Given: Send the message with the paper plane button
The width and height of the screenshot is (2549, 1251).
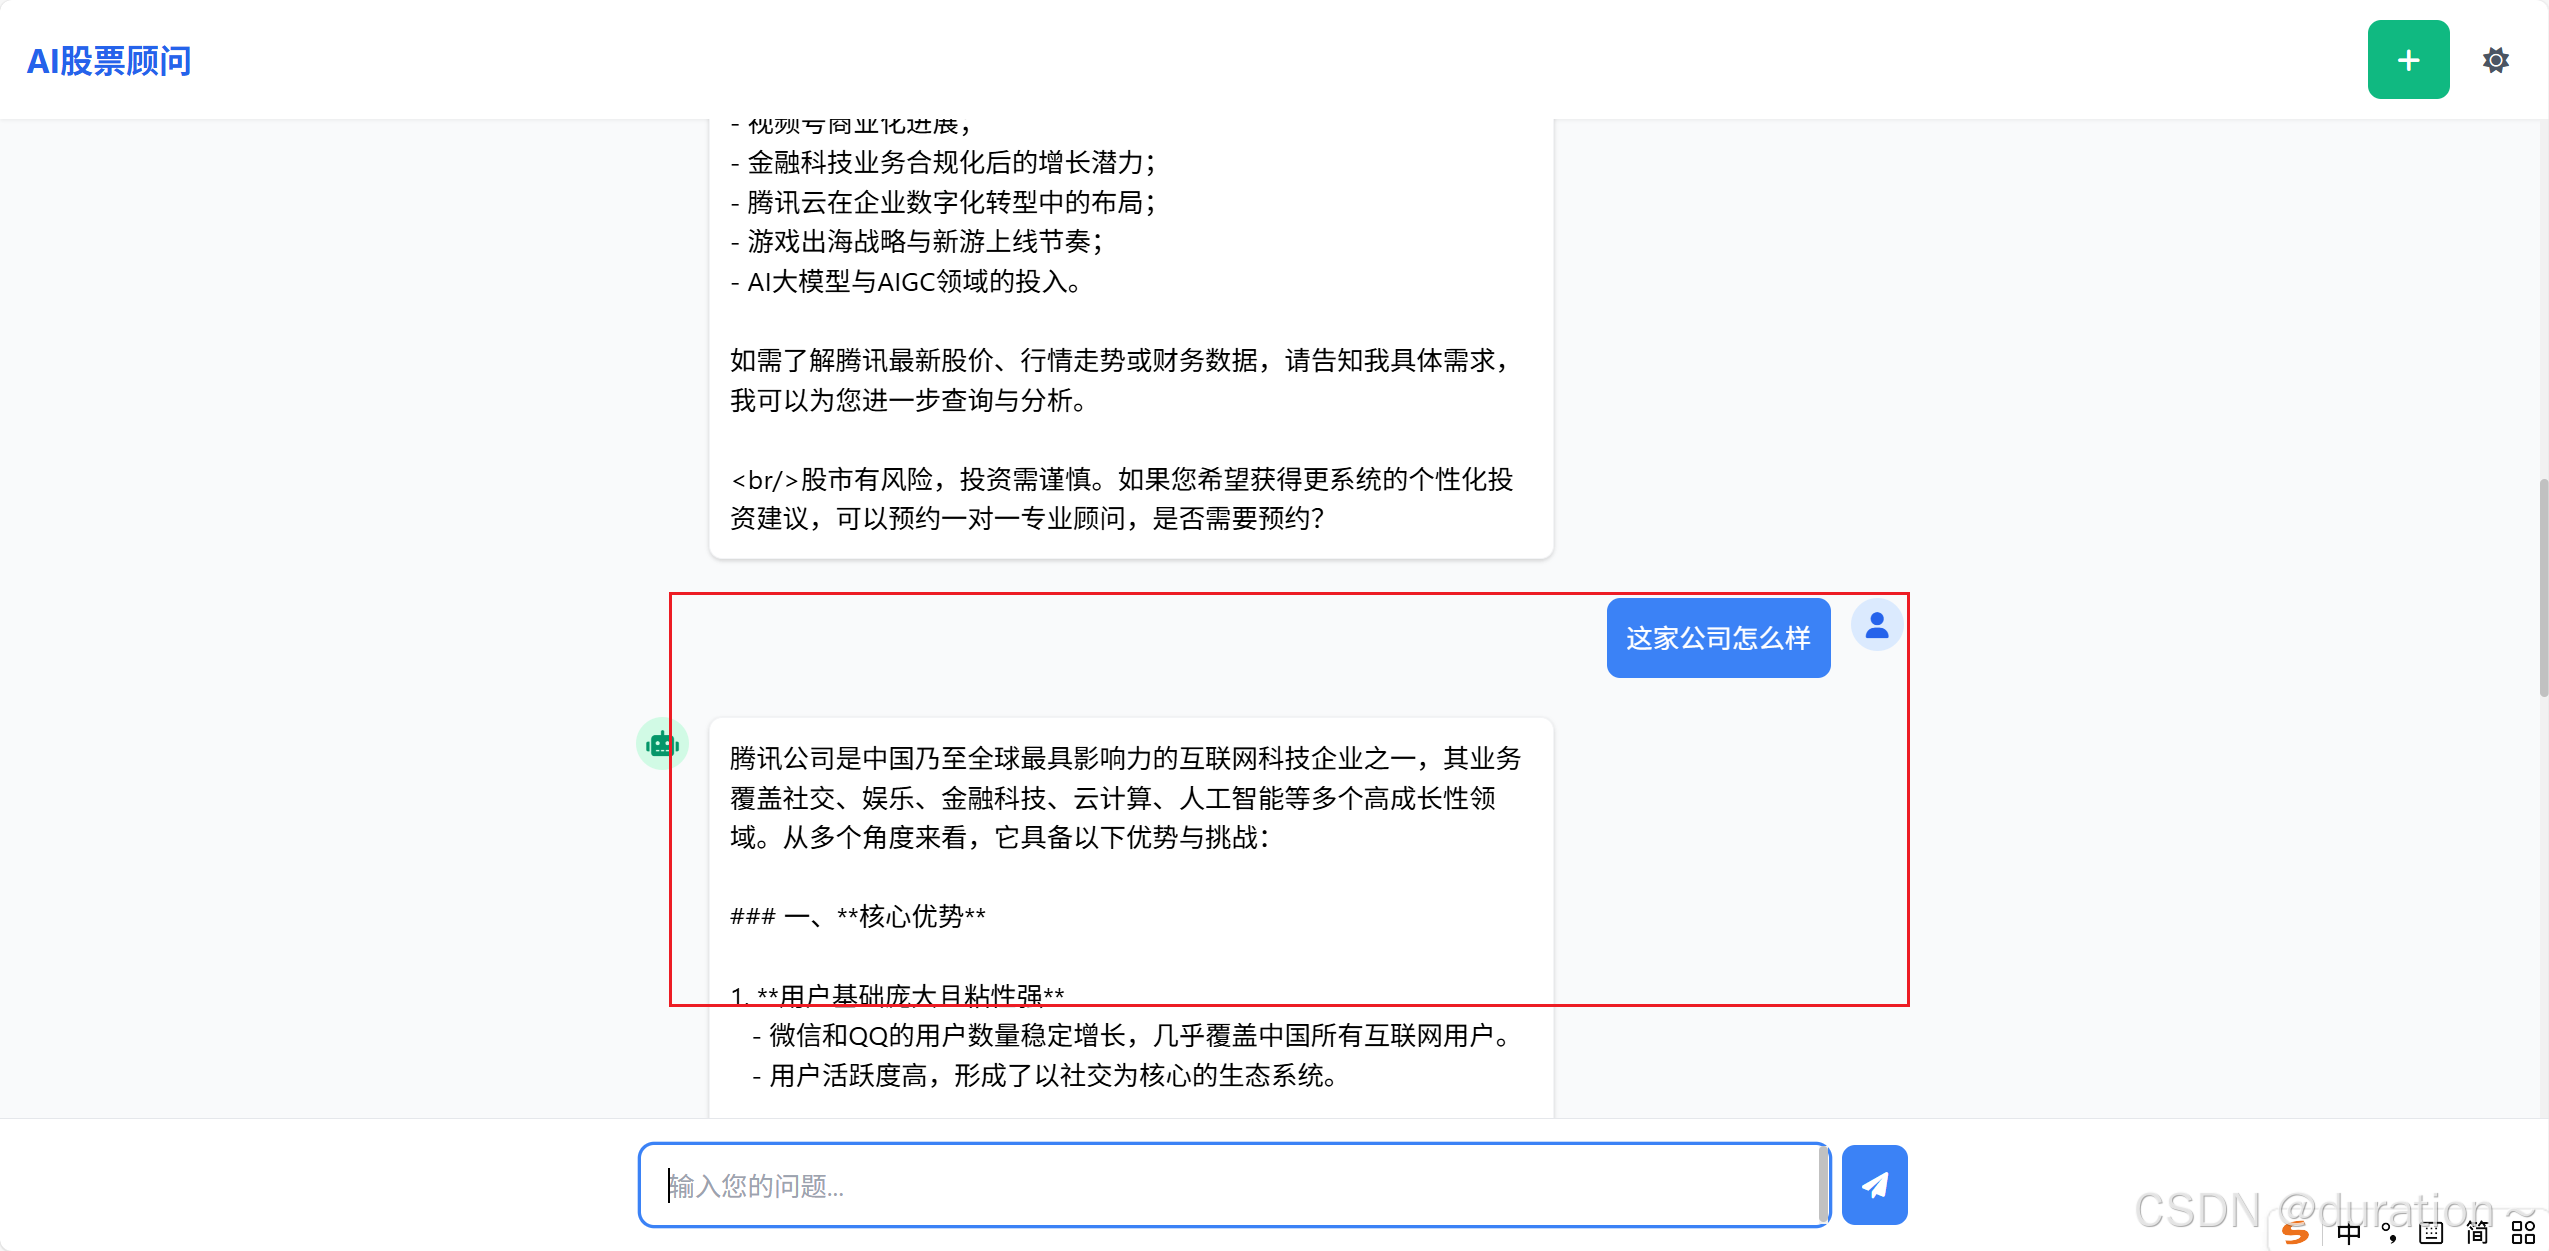Looking at the screenshot, I should pos(1874,1185).
